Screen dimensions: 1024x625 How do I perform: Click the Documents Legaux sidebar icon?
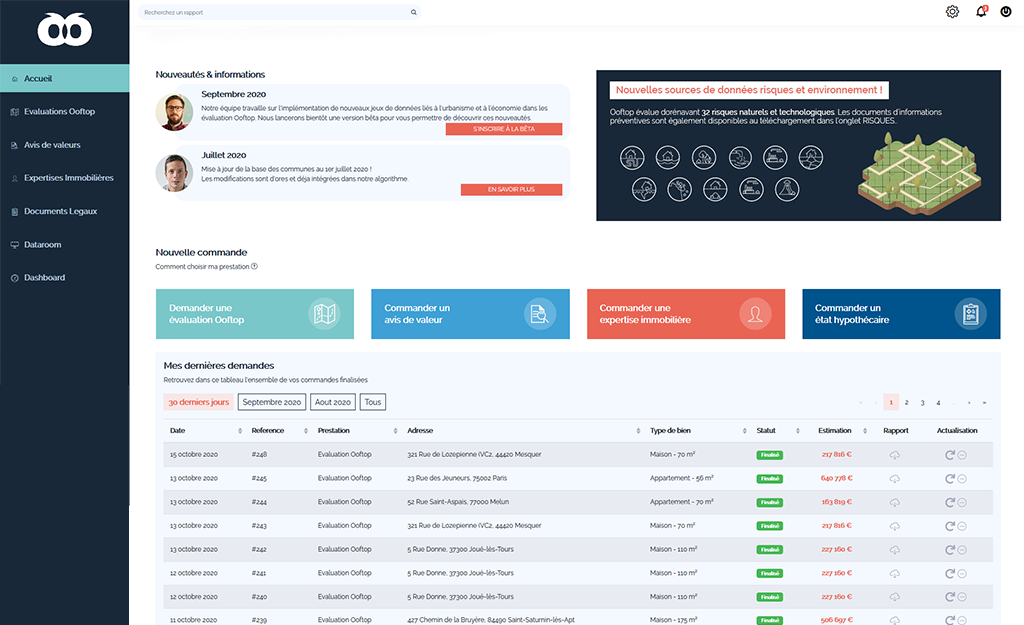pyautogui.click(x=14, y=212)
